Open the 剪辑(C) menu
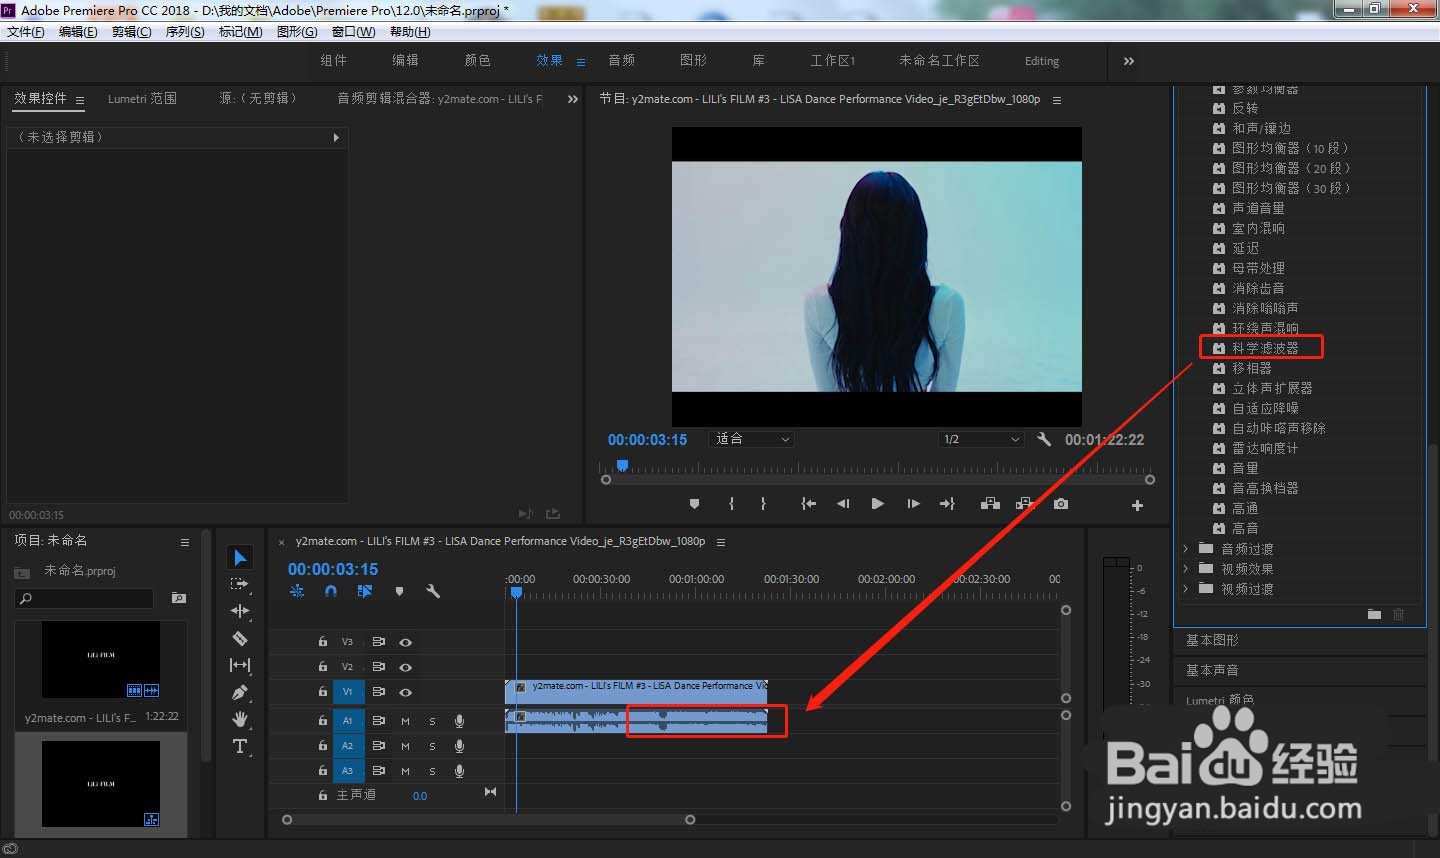This screenshot has height=858, width=1440. [132, 32]
